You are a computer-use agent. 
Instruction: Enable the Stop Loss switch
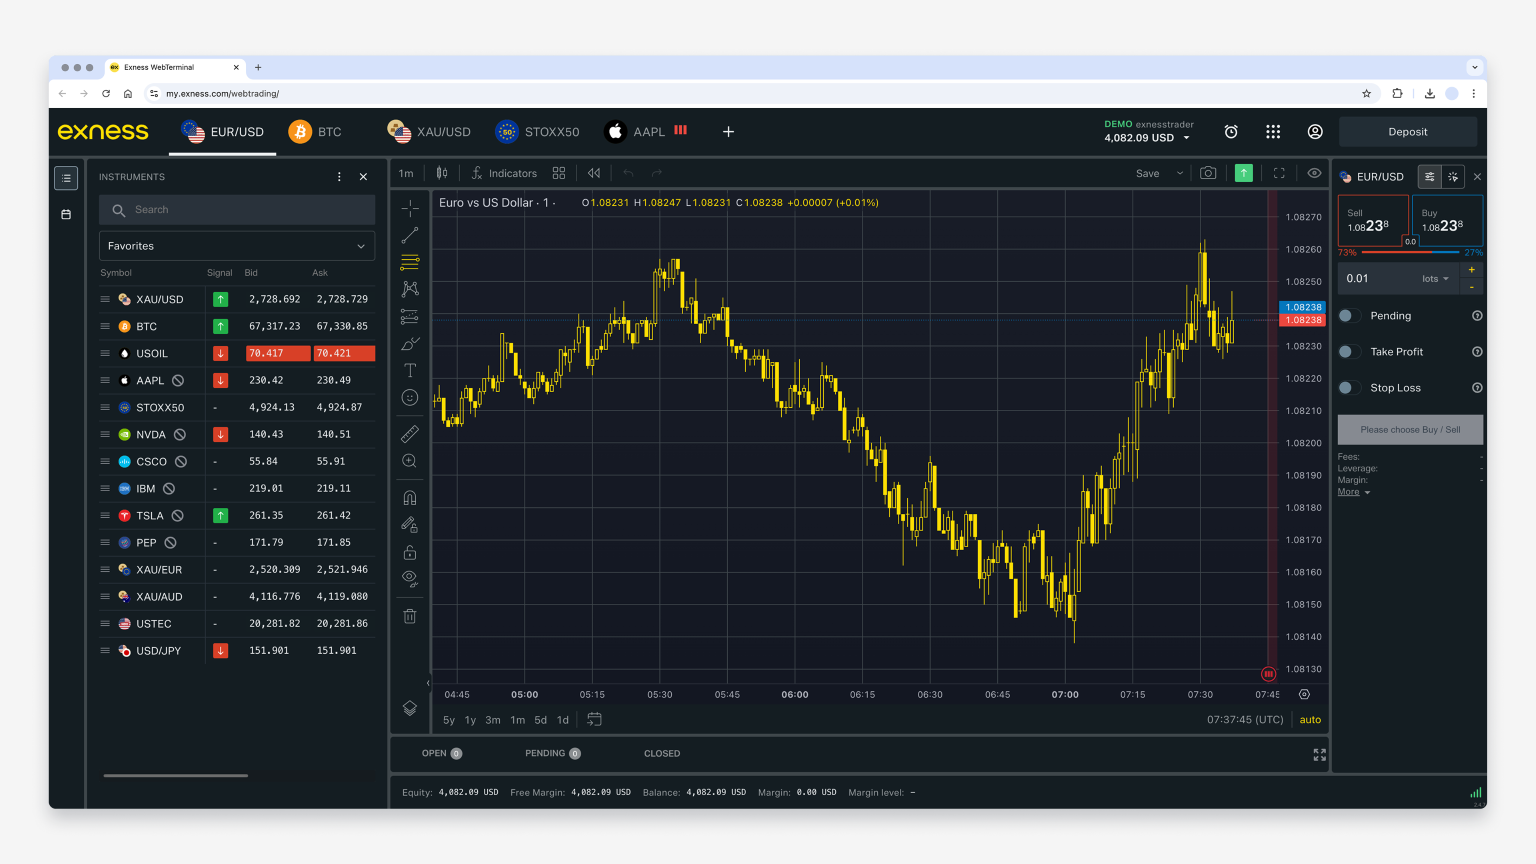pos(1349,388)
